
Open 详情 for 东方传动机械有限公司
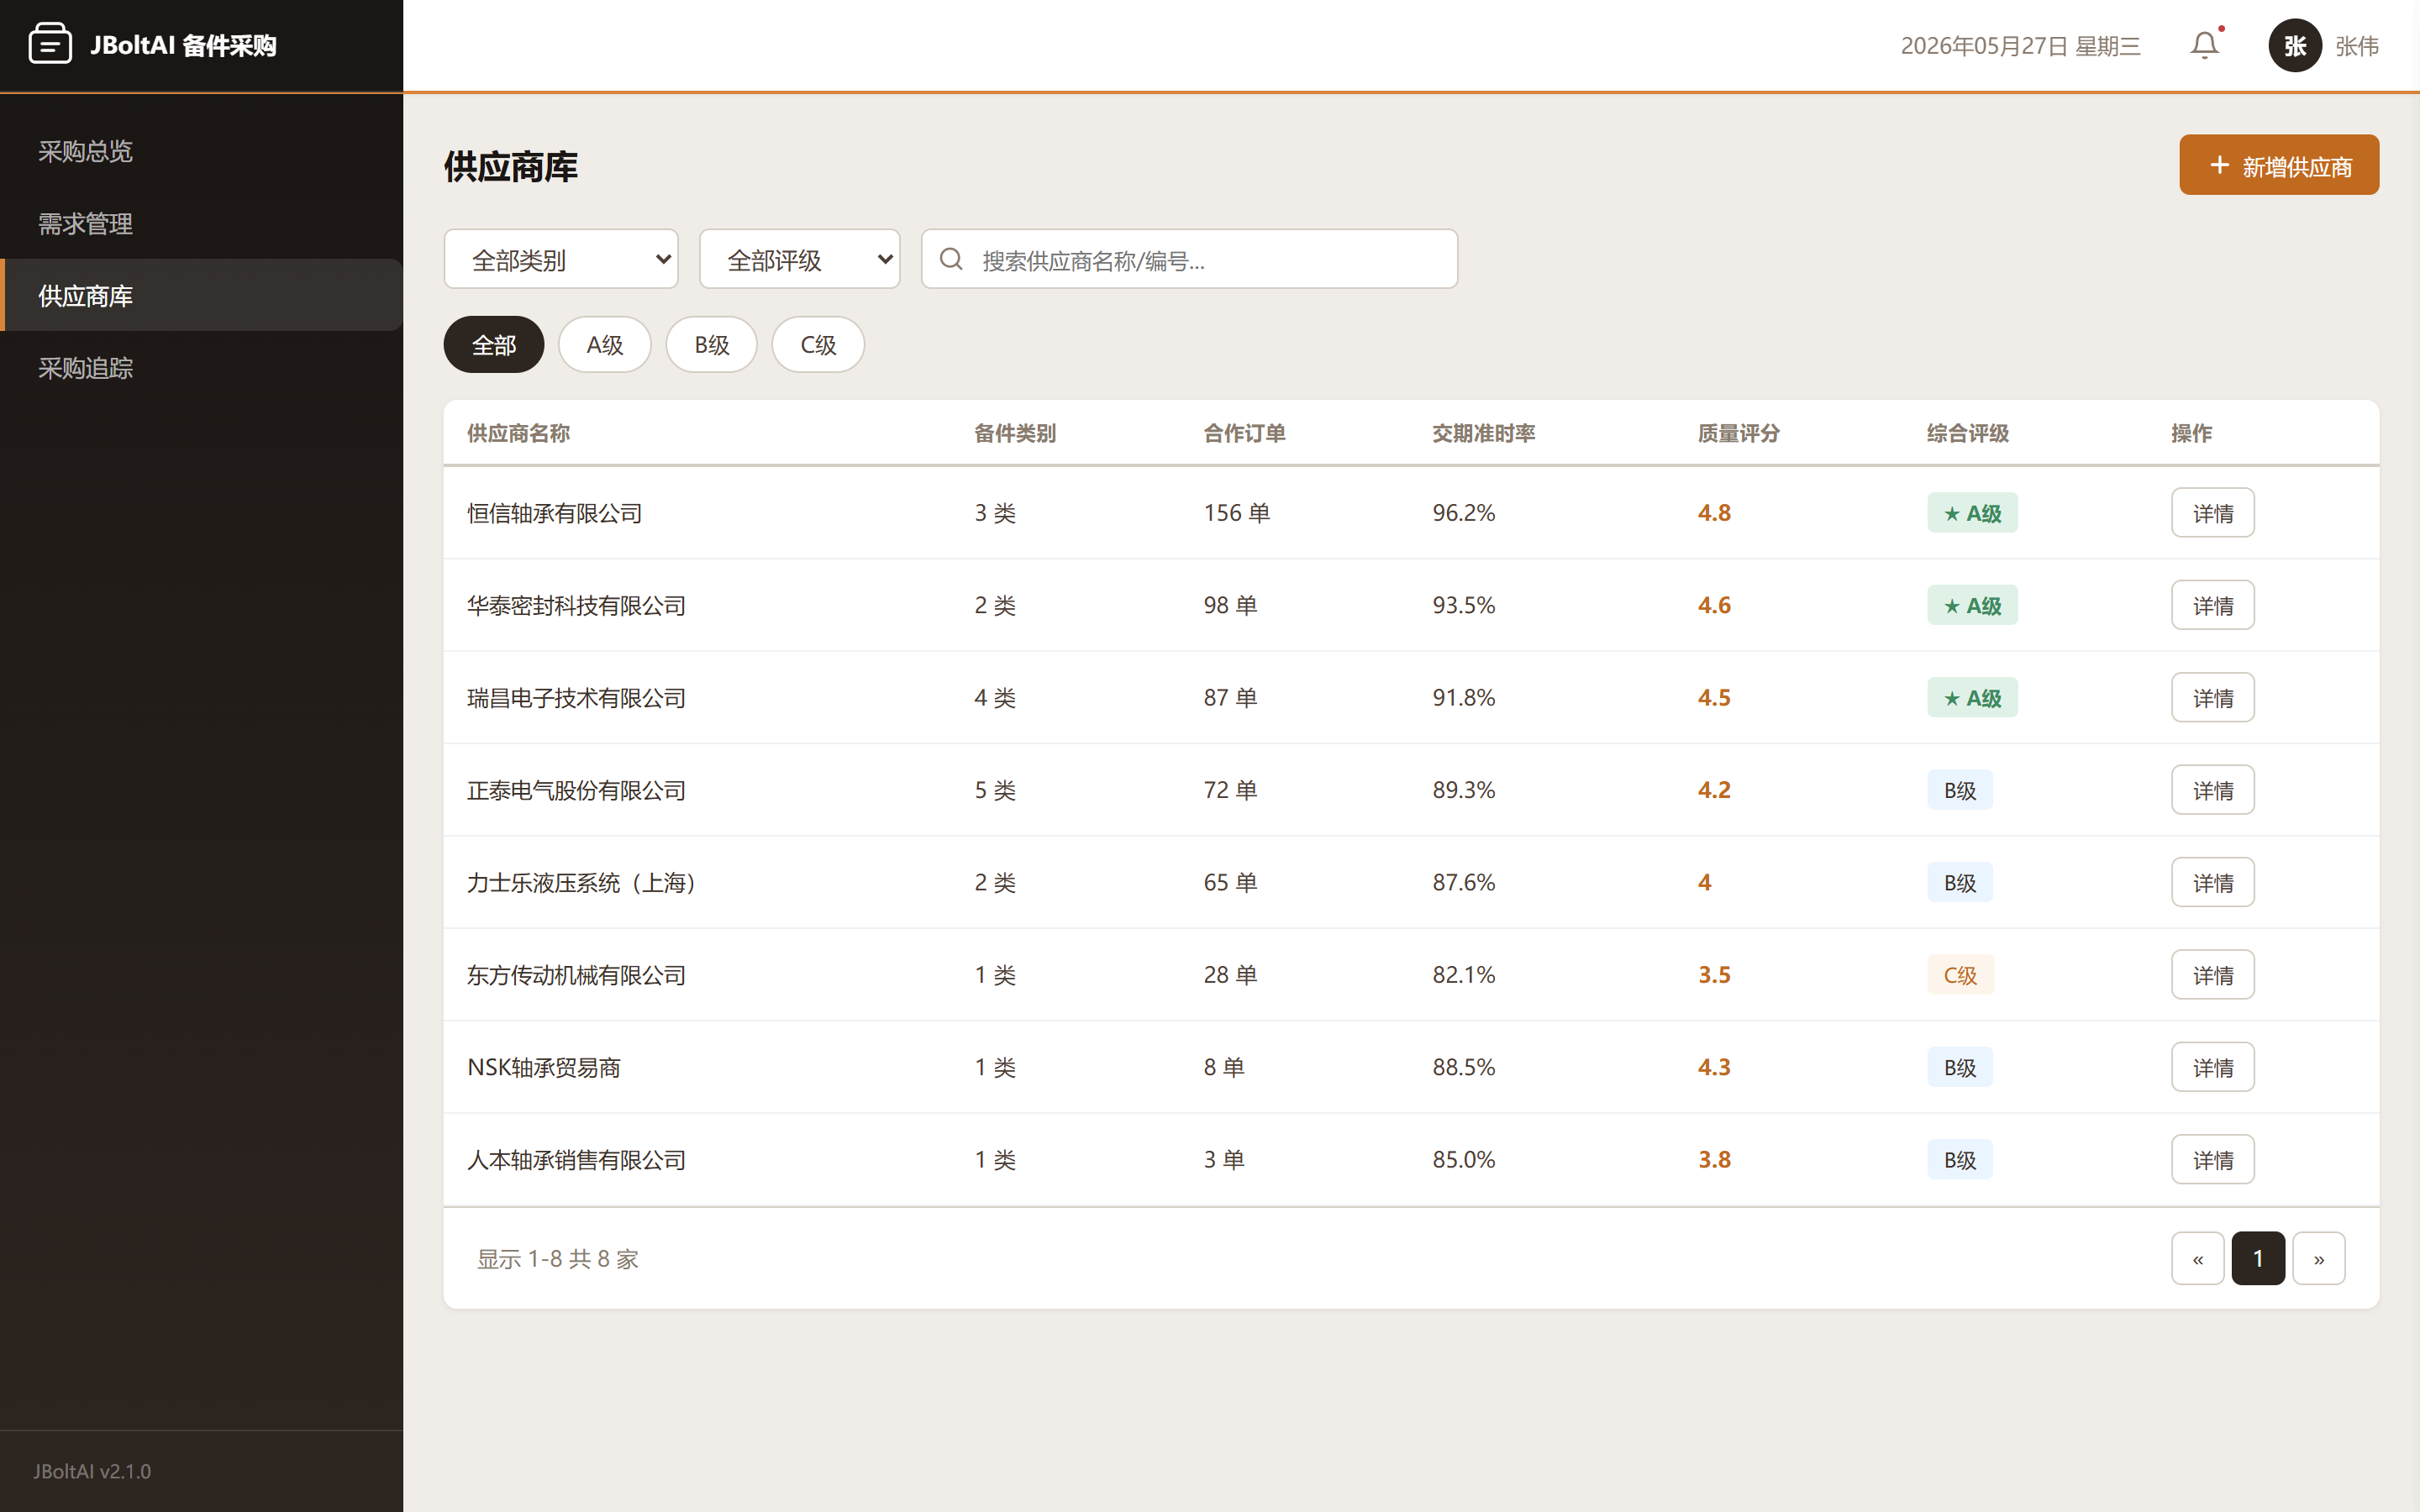(x=2212, y=975)
